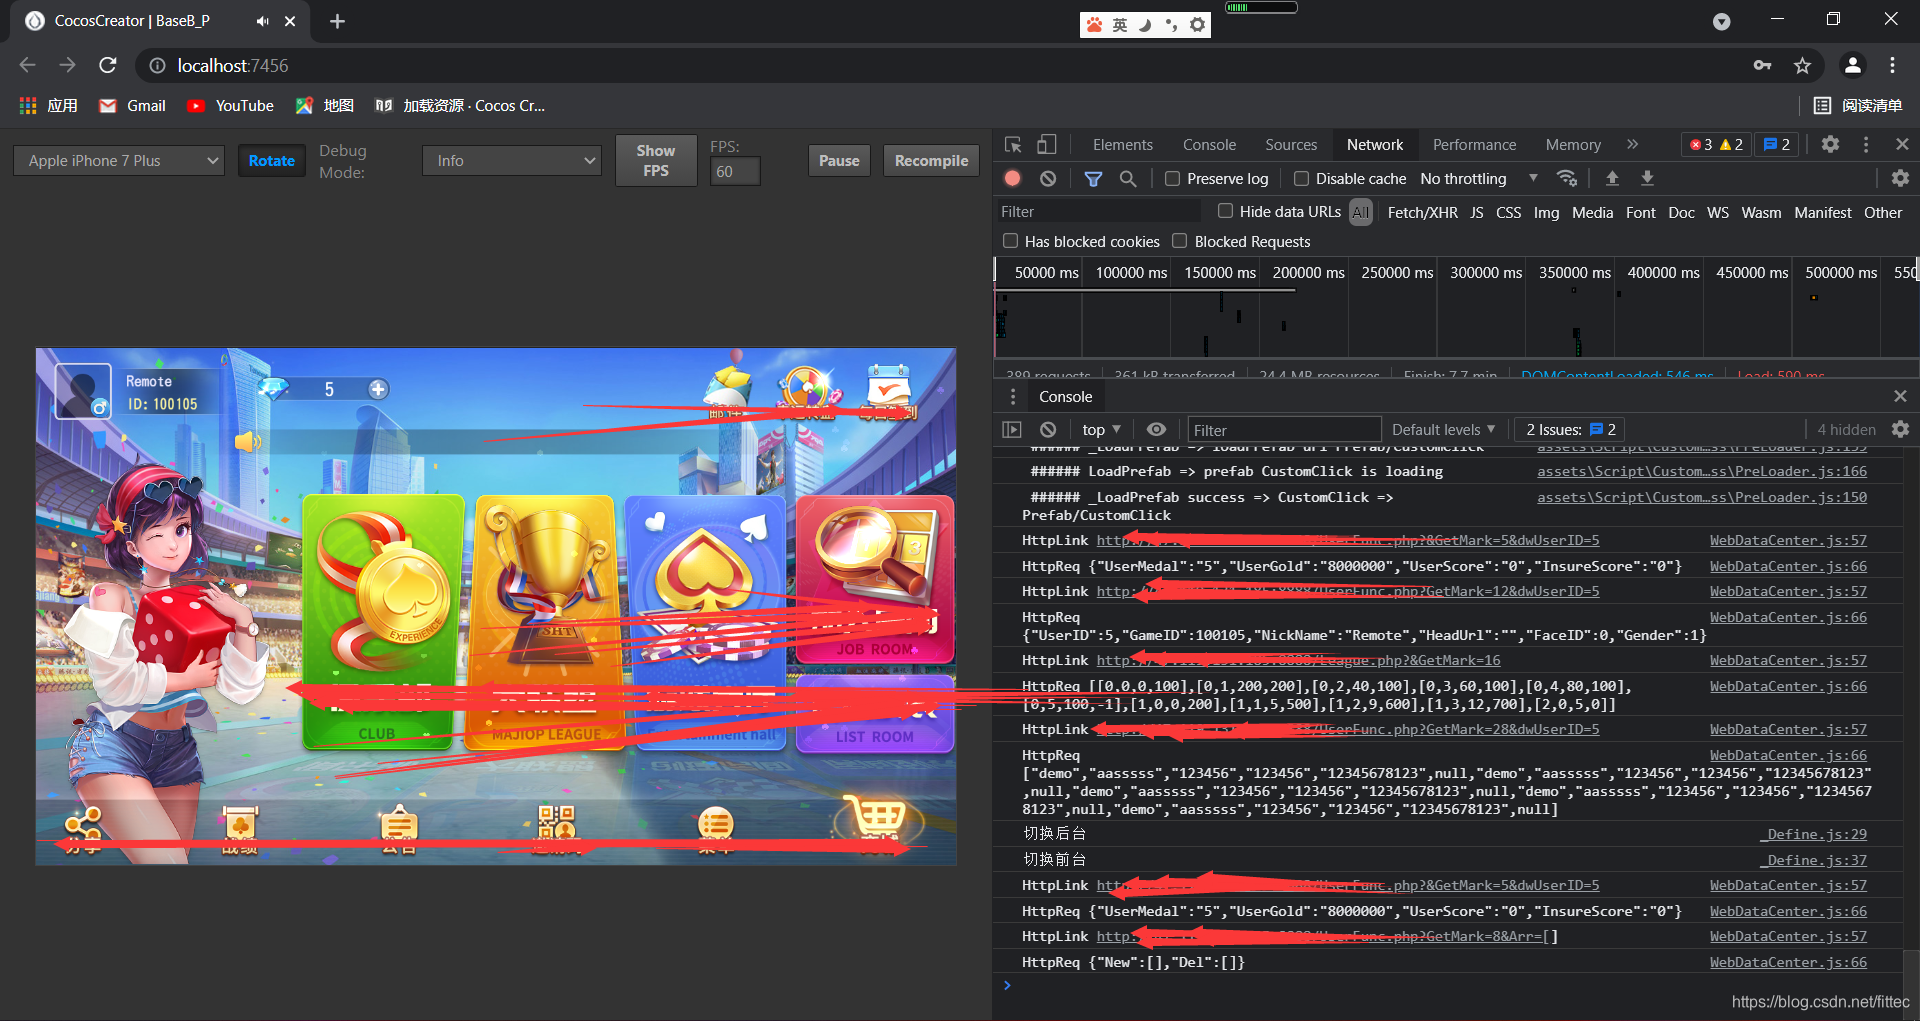Open Debug Mode Info dropdown
This screenshot has height=1021, width=1920.
click(x=511, y=160)
